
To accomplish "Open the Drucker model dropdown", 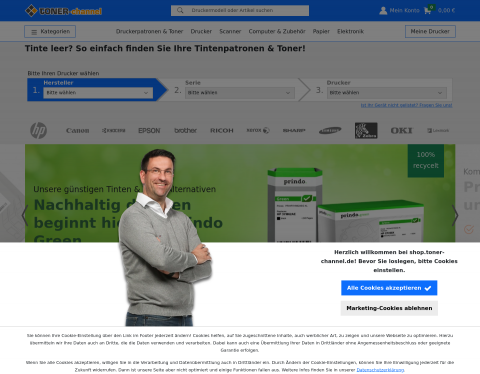I will [x=387, y=93].
